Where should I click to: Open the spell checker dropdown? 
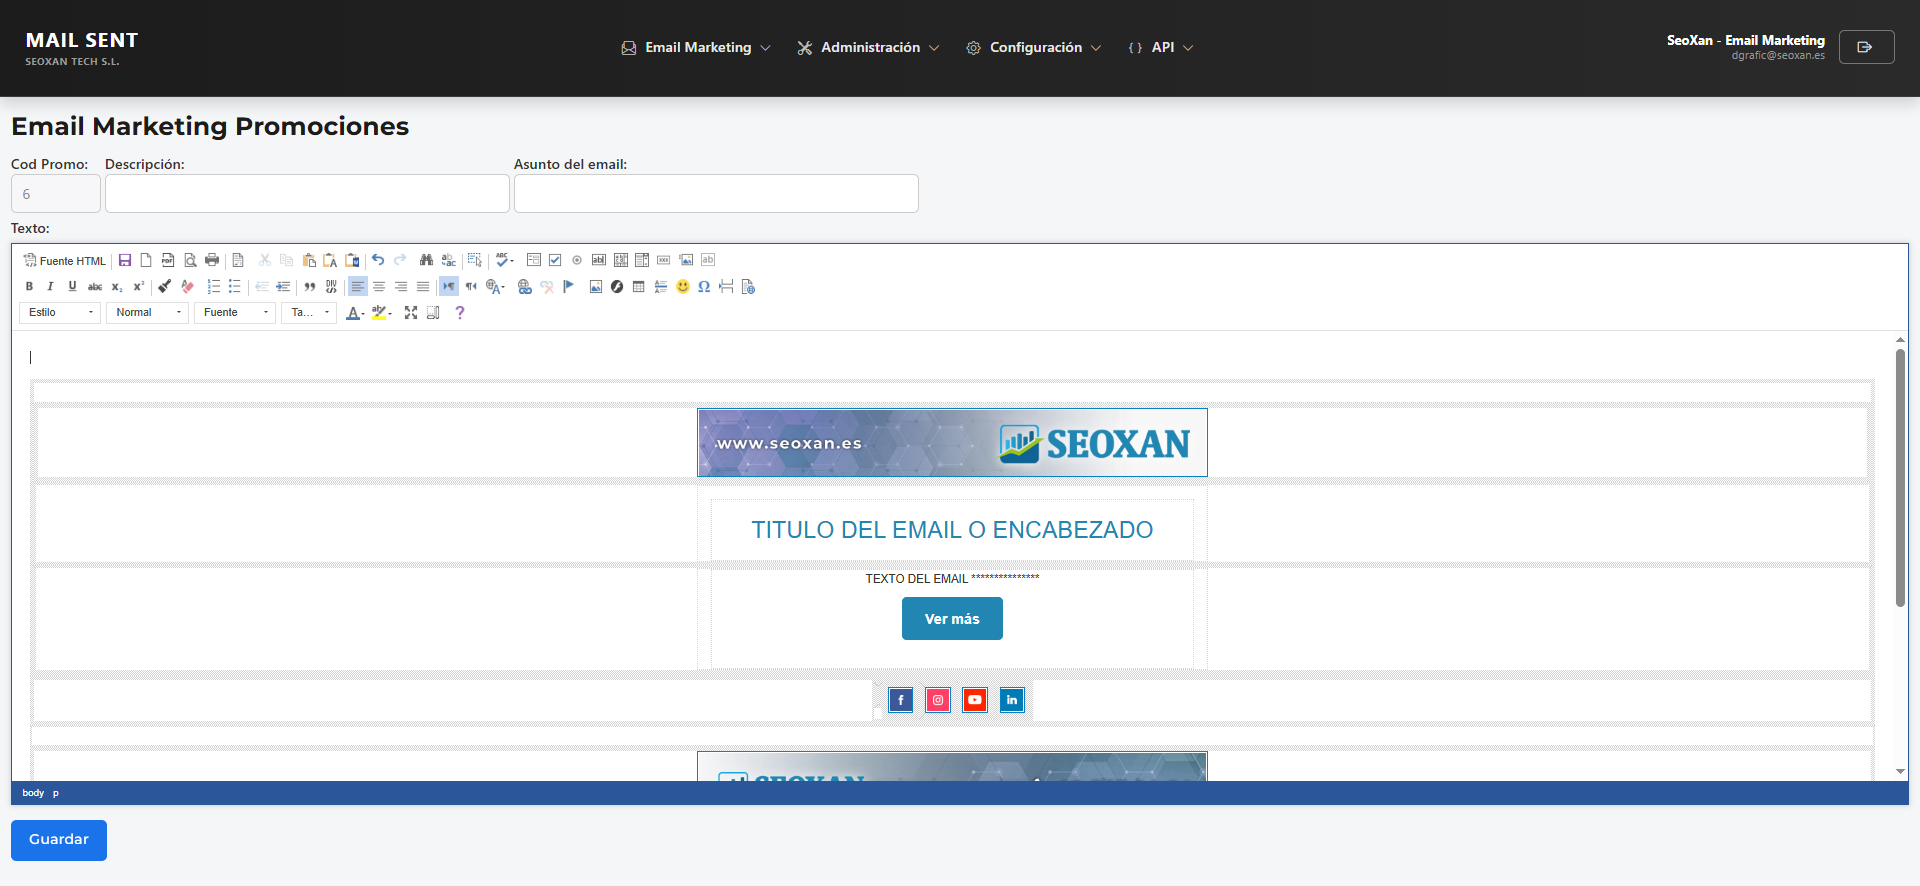(x=505, y=260)
